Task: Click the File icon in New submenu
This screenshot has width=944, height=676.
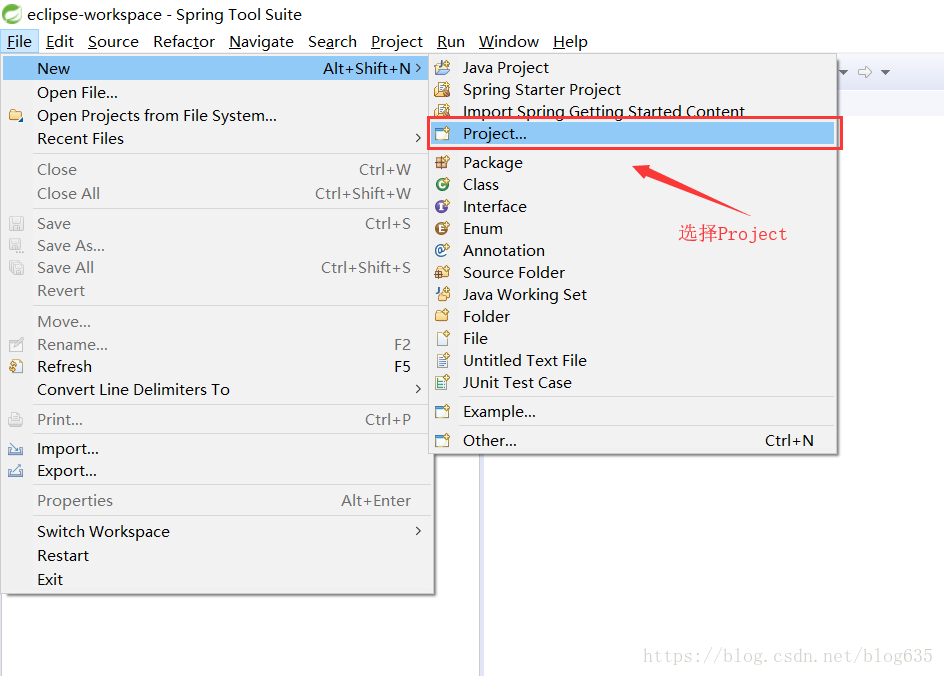Action: pos(442,338)
